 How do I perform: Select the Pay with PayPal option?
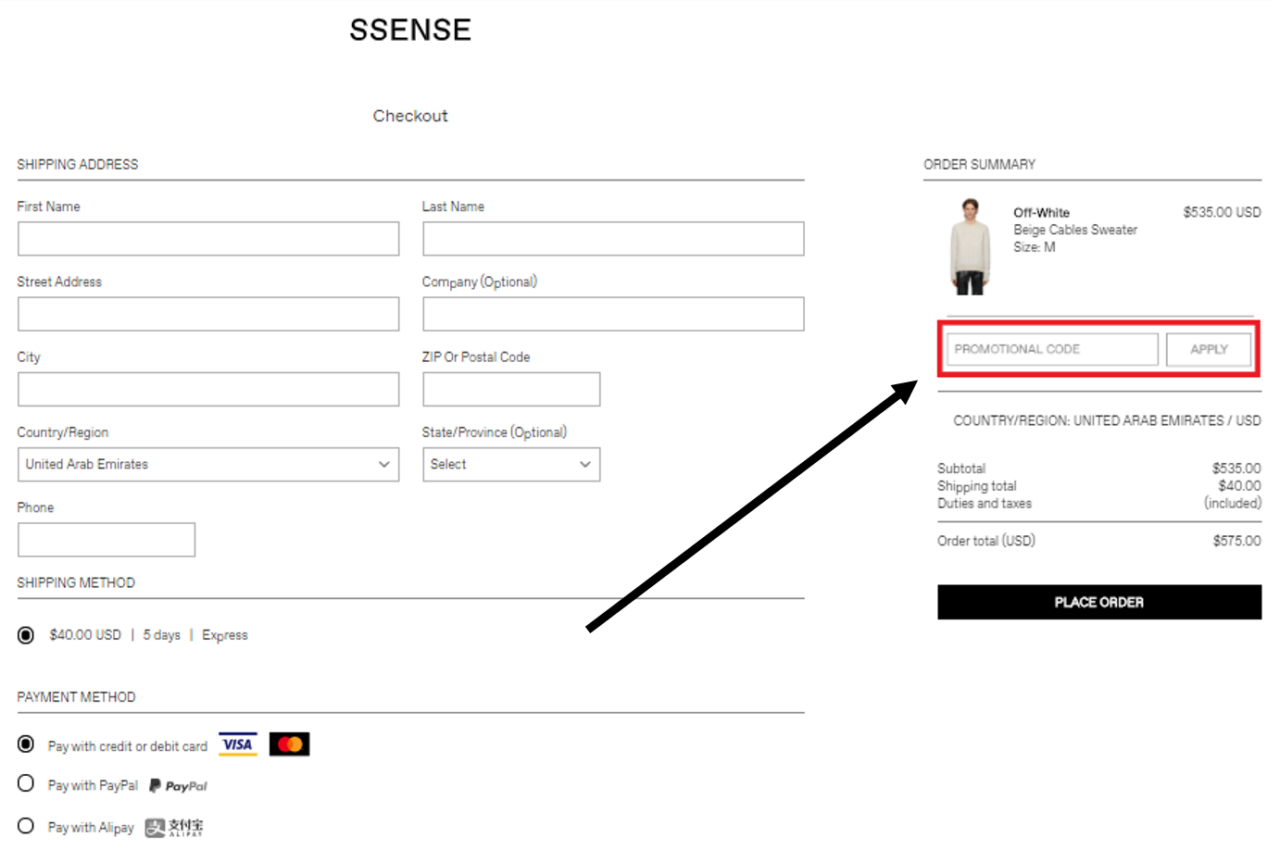[26, 784]
